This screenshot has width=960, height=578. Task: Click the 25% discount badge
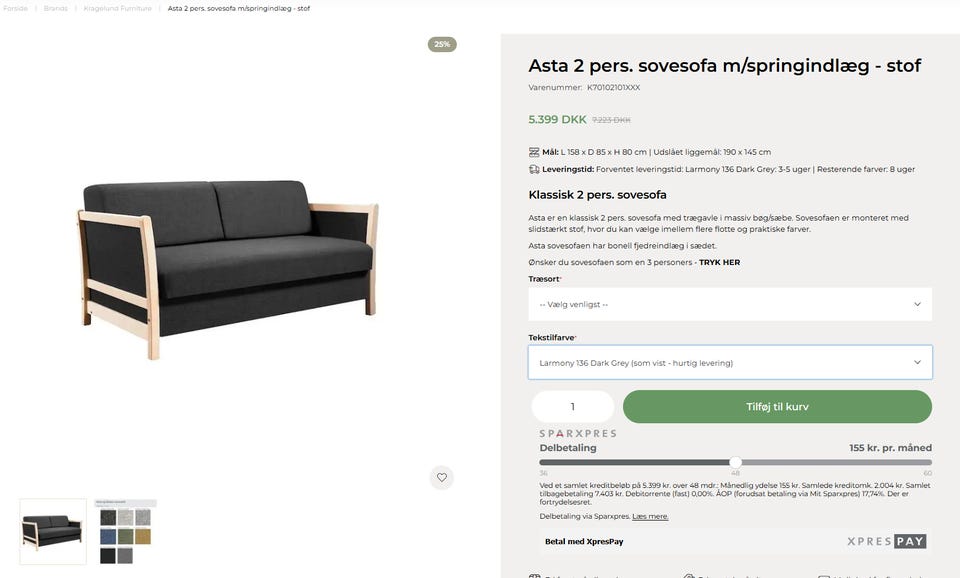442,44
